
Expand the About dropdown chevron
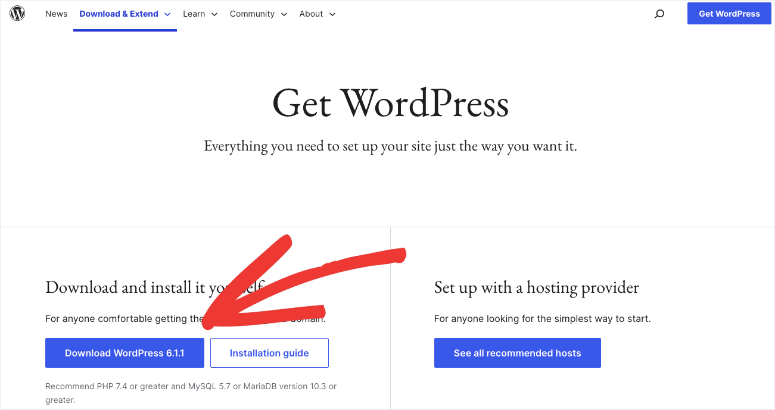pyautogui.click(x=332, y=14)
